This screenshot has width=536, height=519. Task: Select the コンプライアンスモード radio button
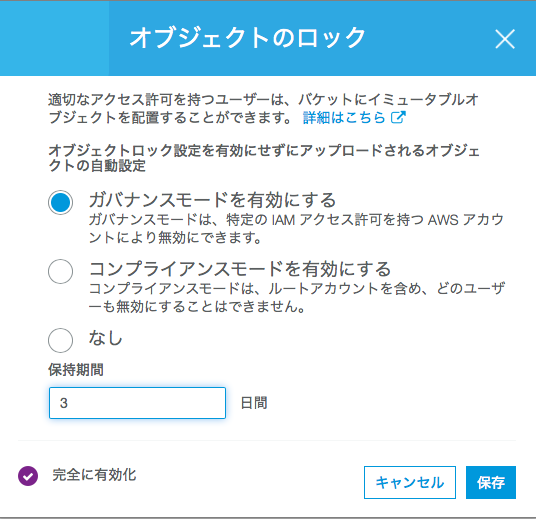(x=61, y=271)
